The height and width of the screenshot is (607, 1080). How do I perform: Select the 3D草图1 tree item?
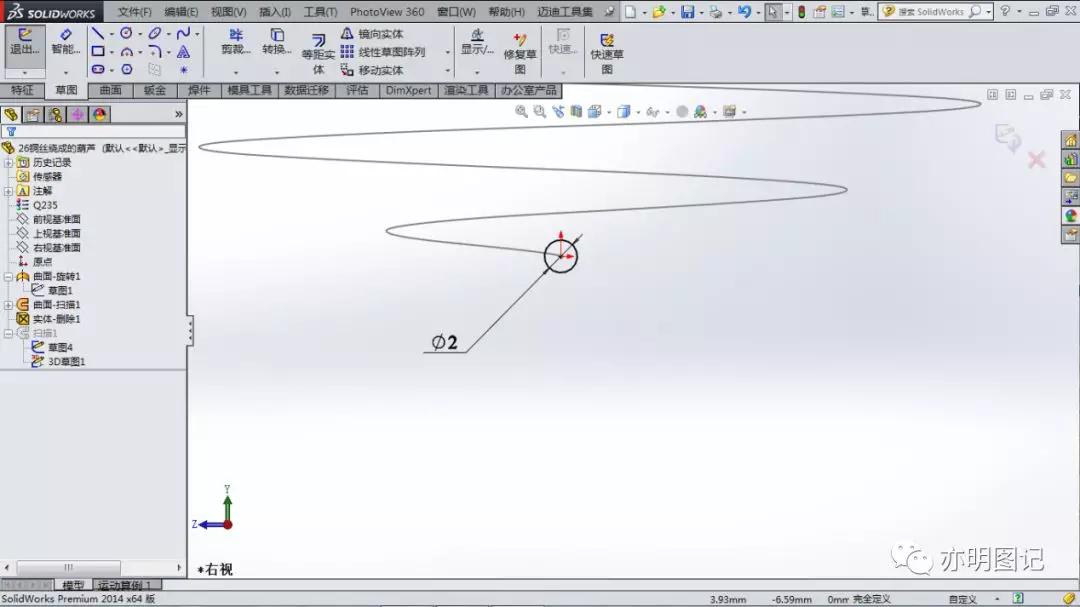[x=66, y=361]
